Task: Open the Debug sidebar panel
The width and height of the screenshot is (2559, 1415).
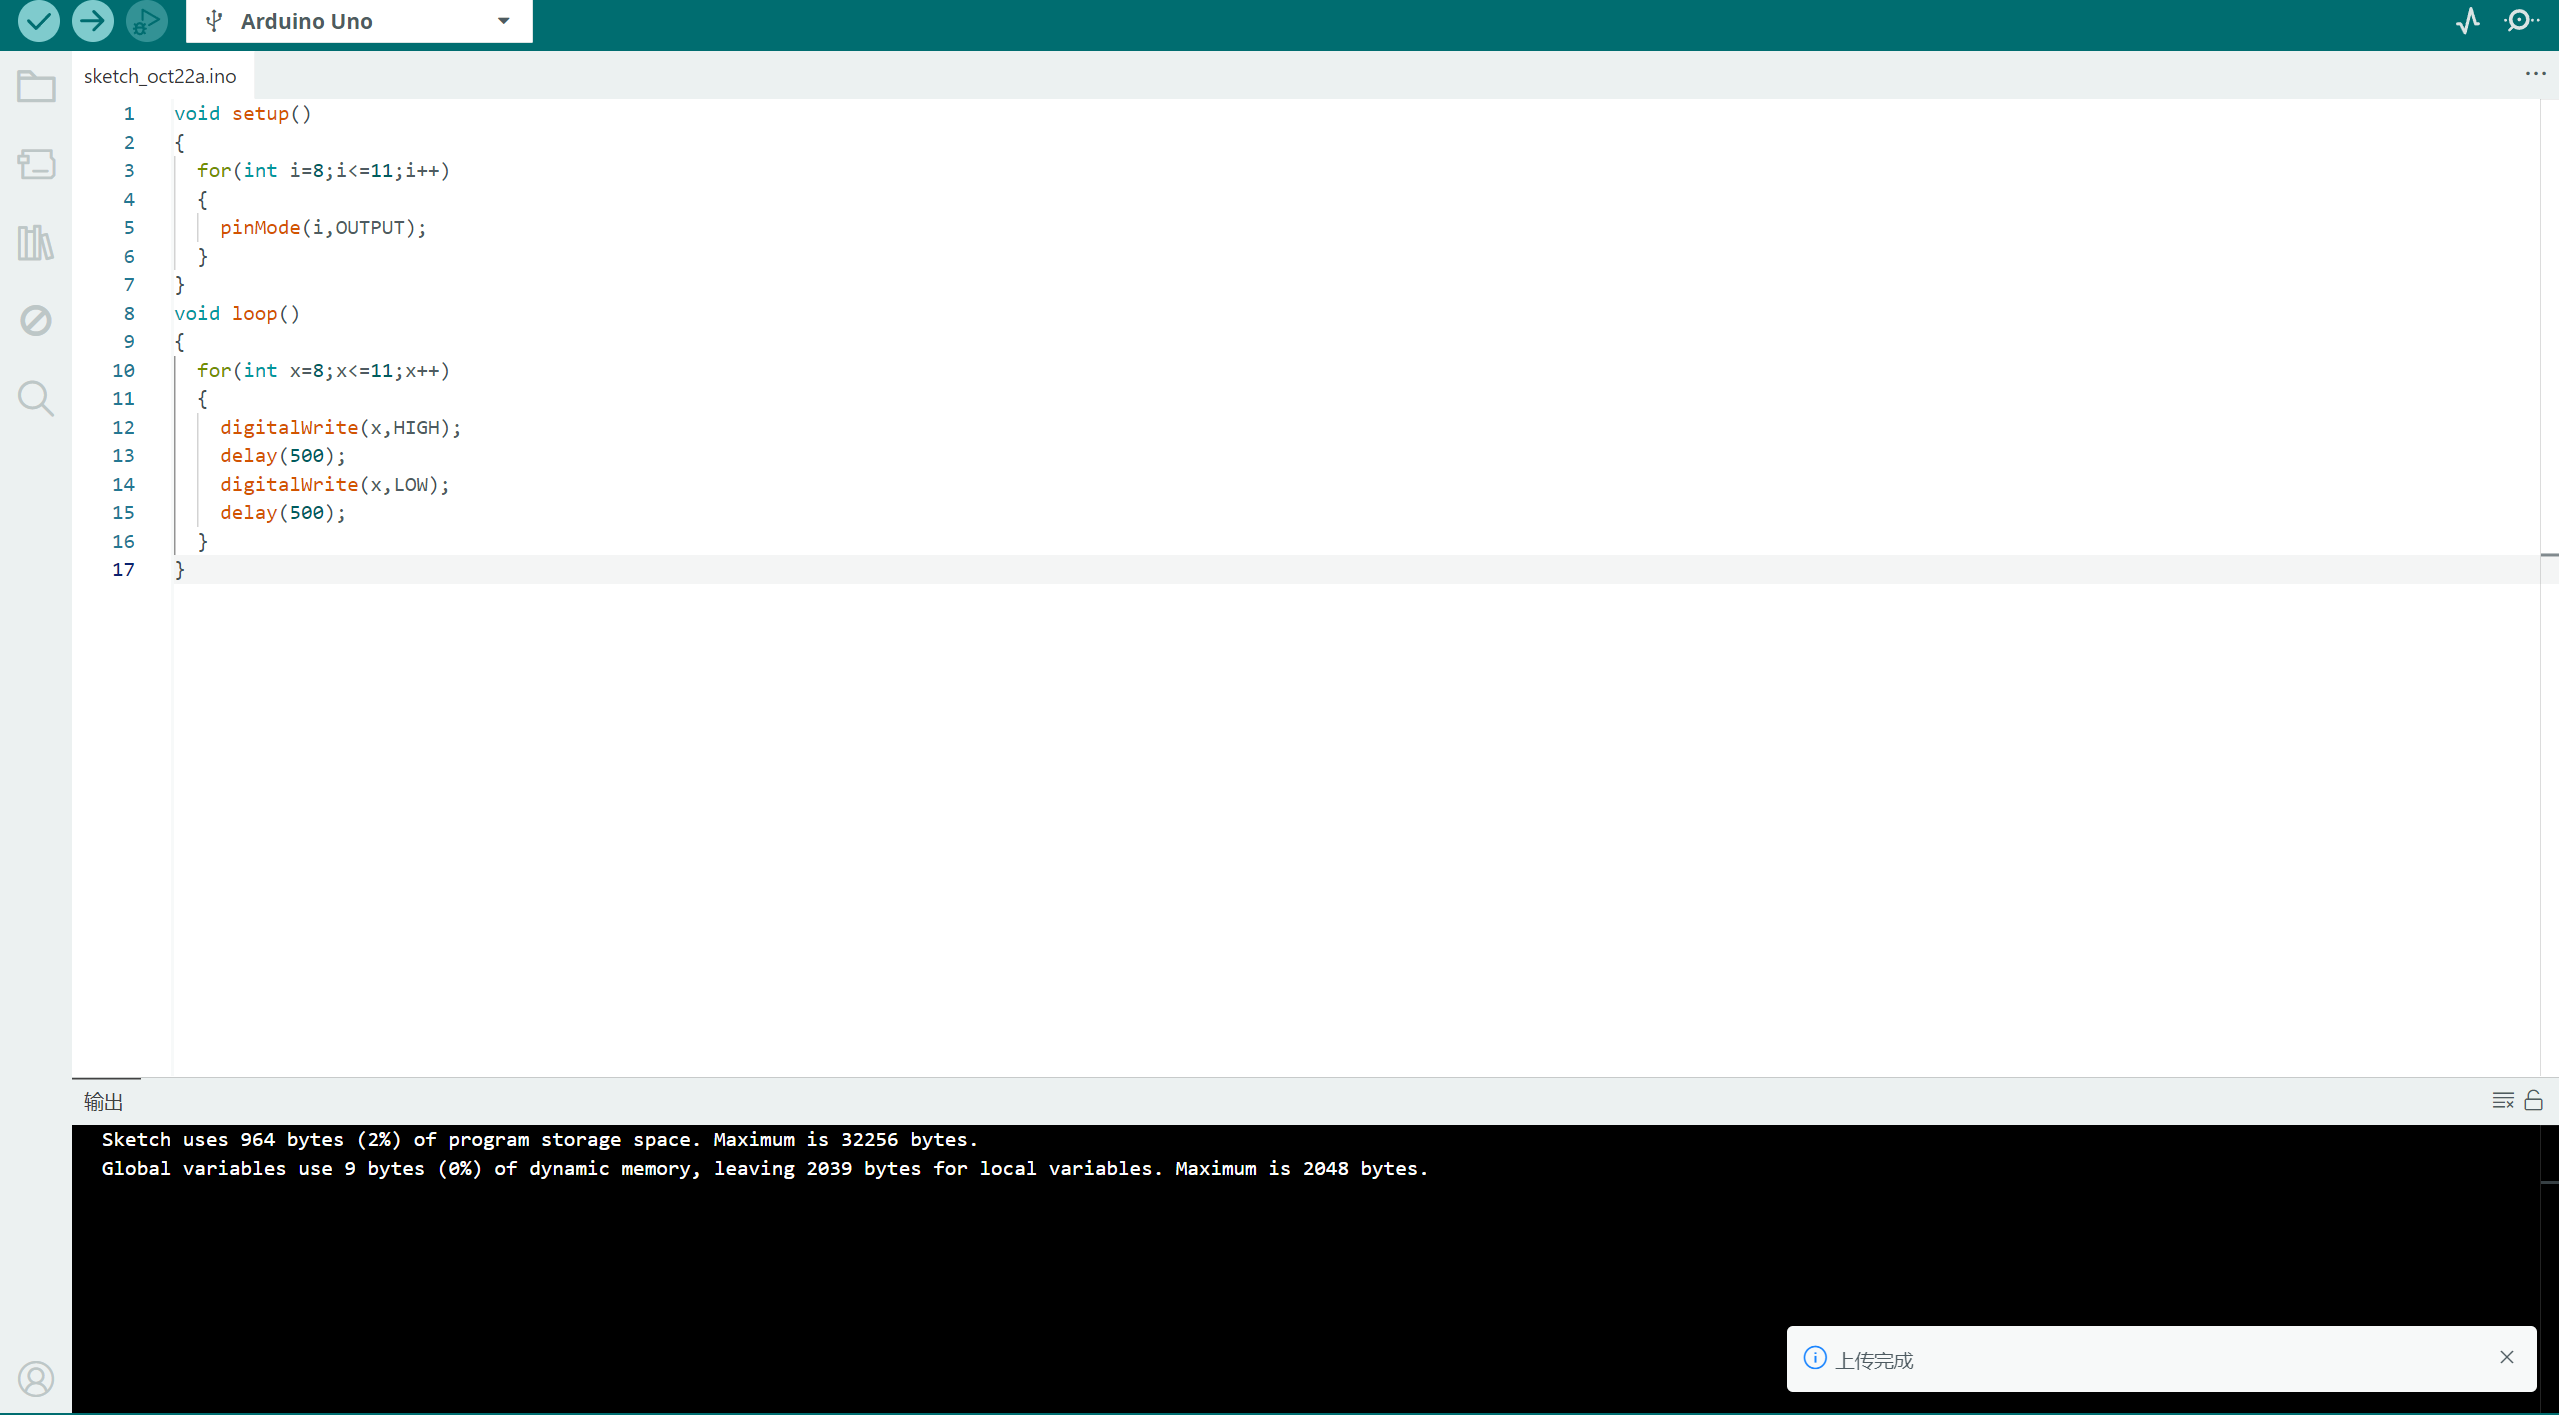Action: click(36, 320)
